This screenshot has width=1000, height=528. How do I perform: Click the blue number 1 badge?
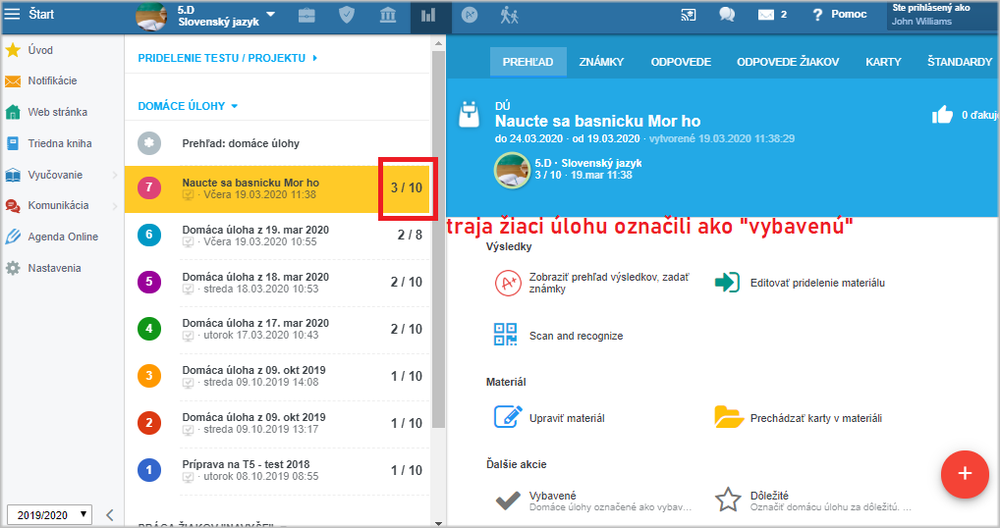[x=149, y=470]
